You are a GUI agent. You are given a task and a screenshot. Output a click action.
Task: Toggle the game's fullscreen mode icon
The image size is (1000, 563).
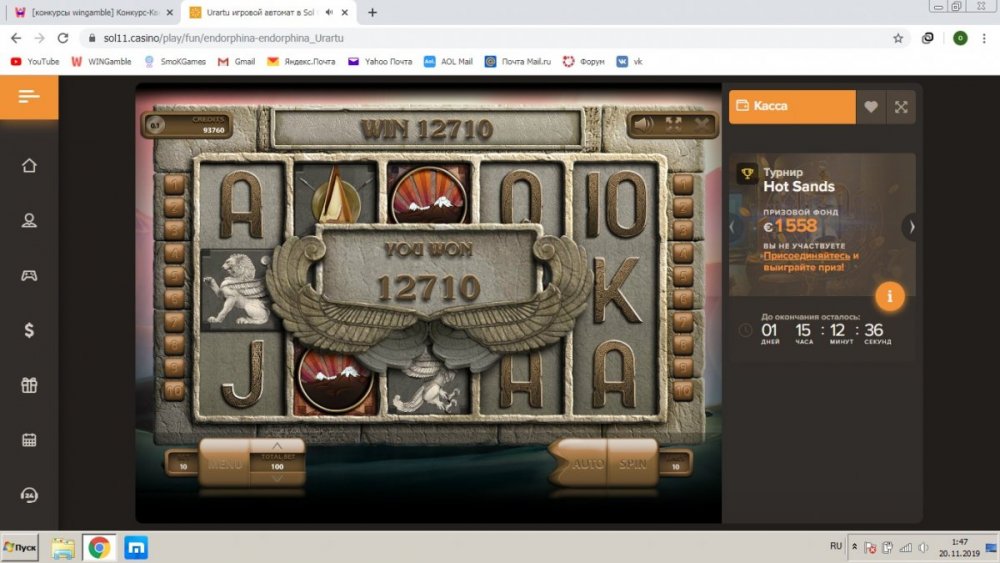(x=673, y=124)
